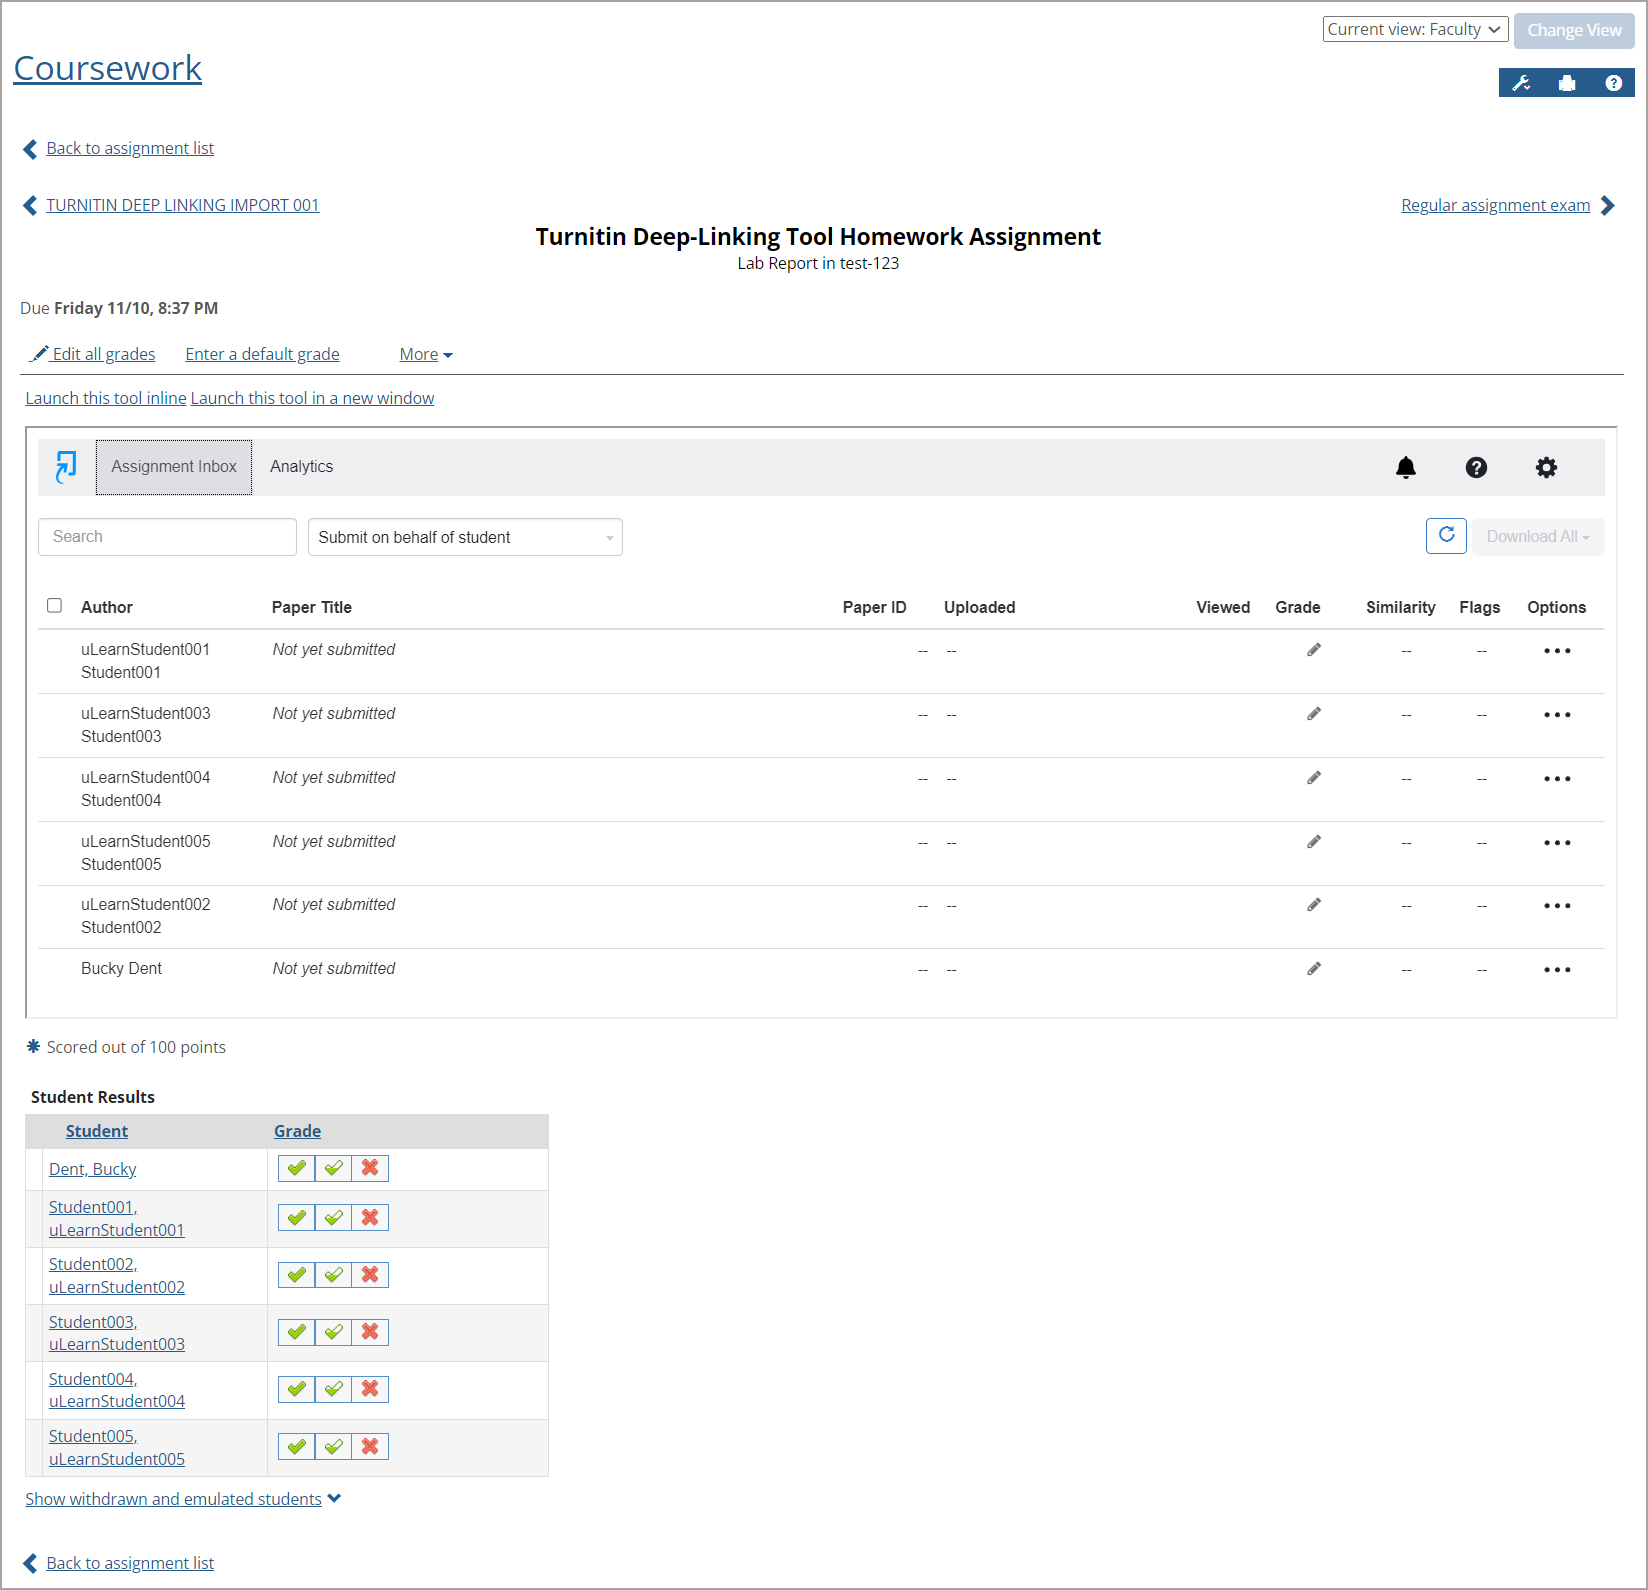Toggle the select-all Author checkbox

54,605
